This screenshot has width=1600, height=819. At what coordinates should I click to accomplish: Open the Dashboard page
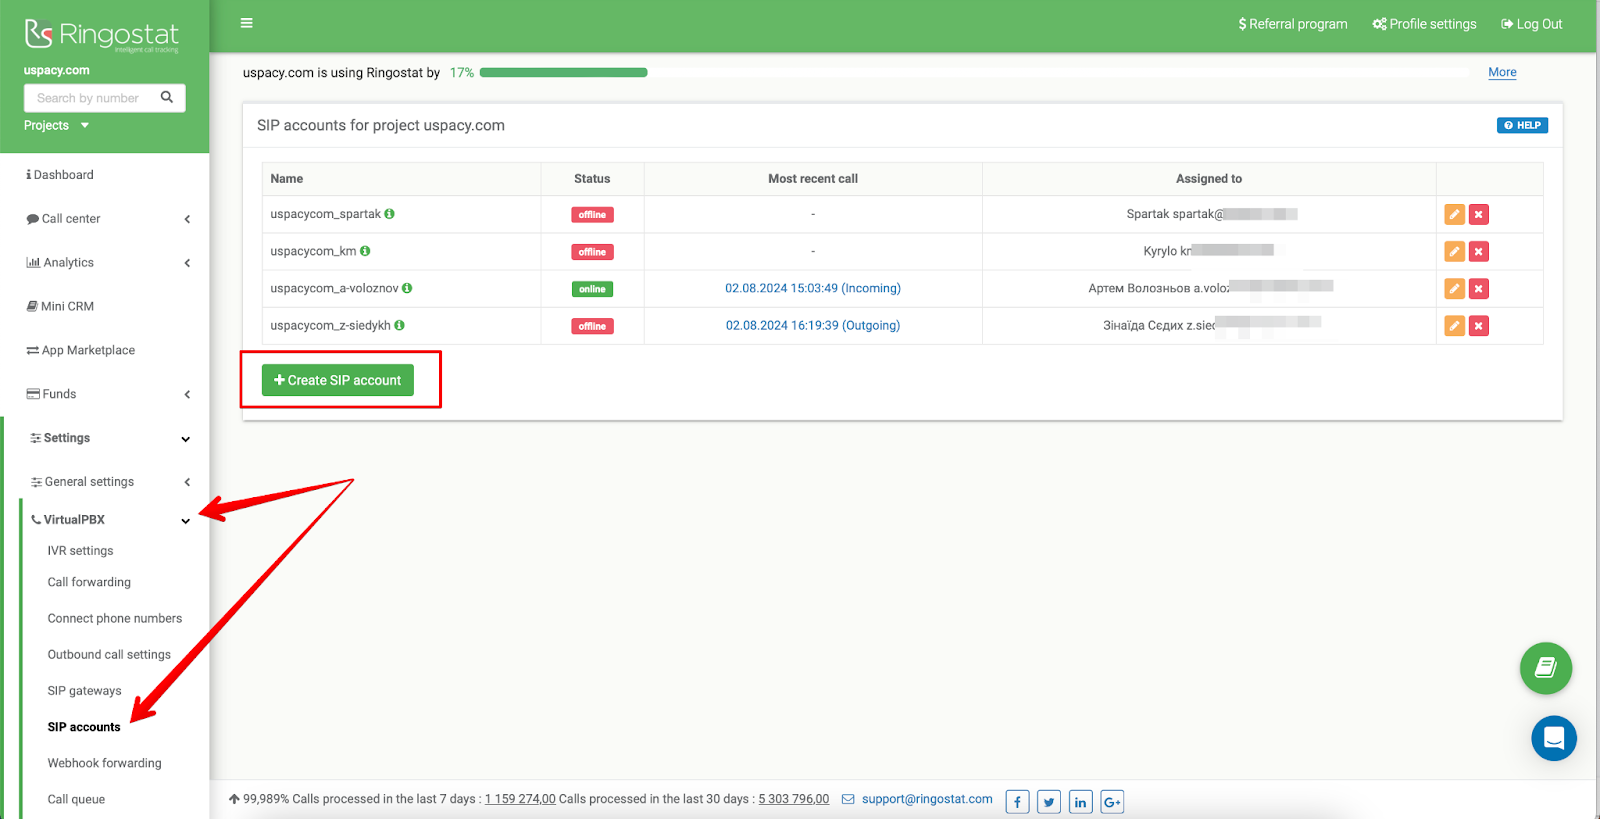(60, 175)
